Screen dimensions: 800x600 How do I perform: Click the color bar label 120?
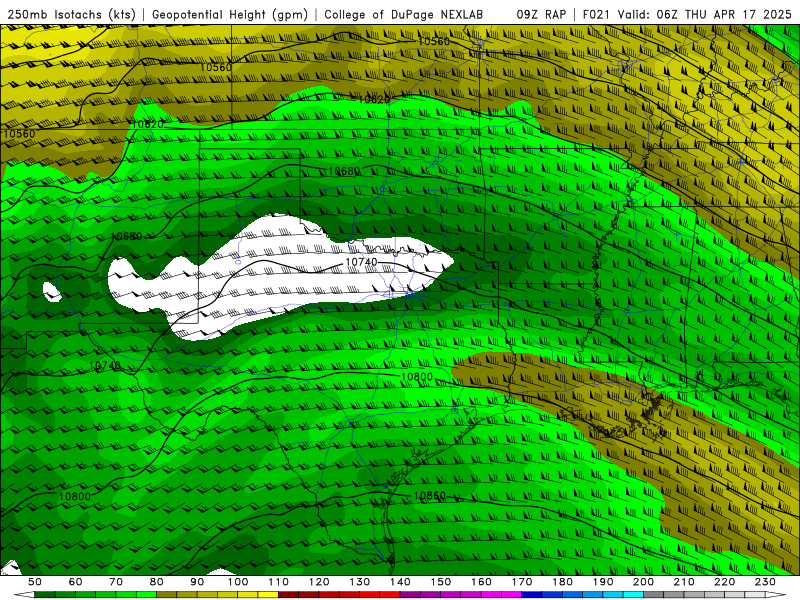319,582
